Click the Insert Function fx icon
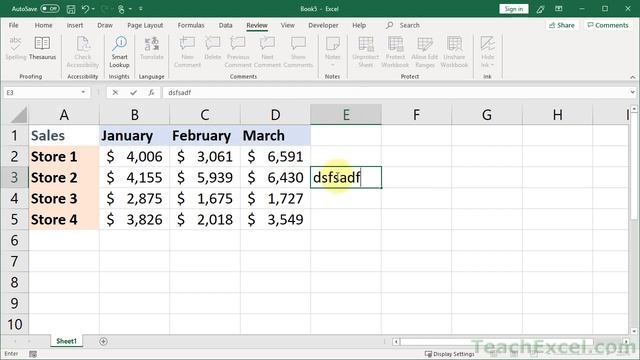Screen dimensions: 640x360 pos(151,93)
